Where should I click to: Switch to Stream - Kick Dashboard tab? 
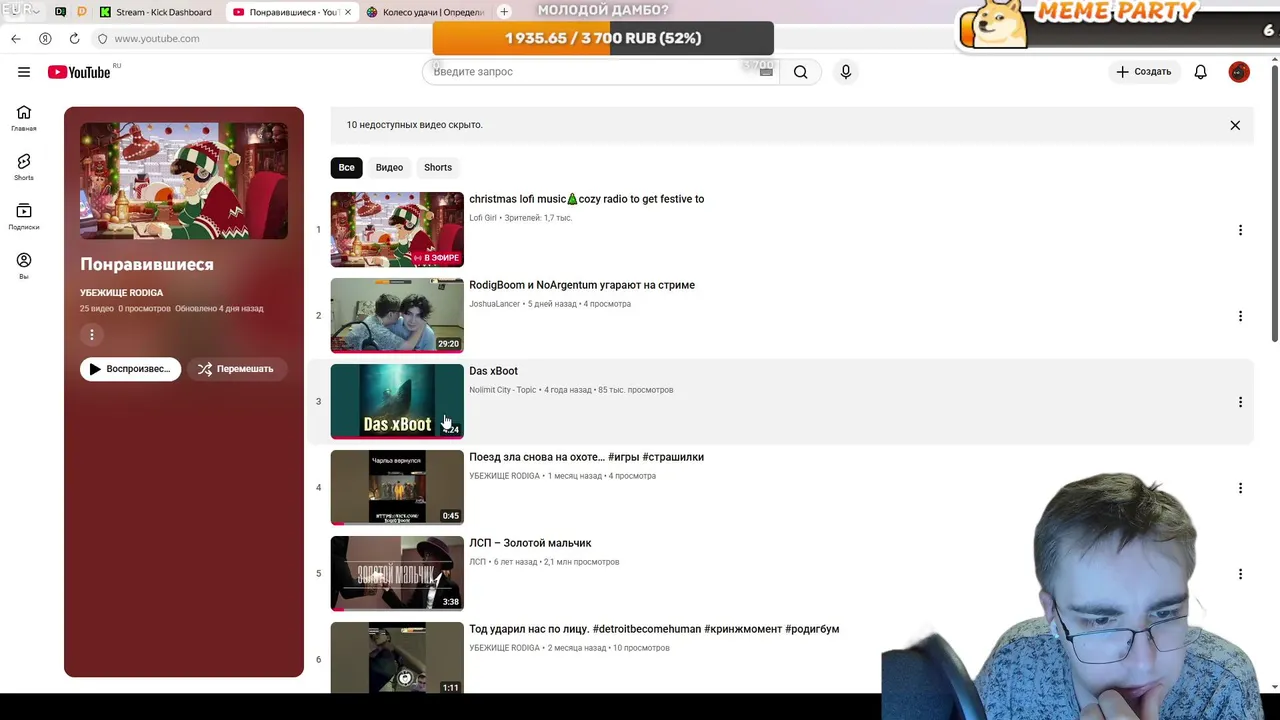coord(157,12)
